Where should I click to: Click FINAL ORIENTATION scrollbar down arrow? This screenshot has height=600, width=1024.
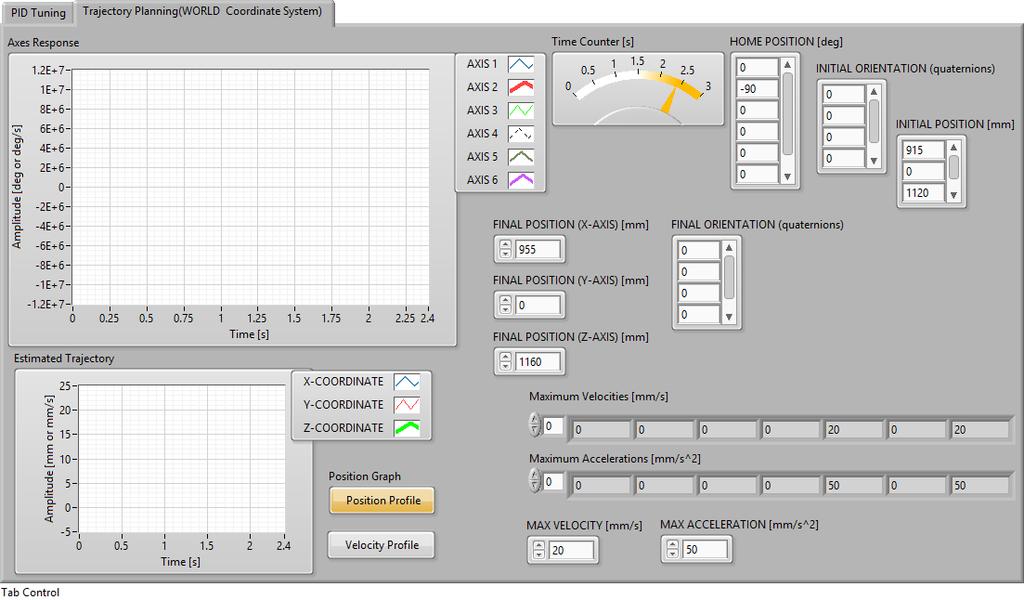coord(729,317)
